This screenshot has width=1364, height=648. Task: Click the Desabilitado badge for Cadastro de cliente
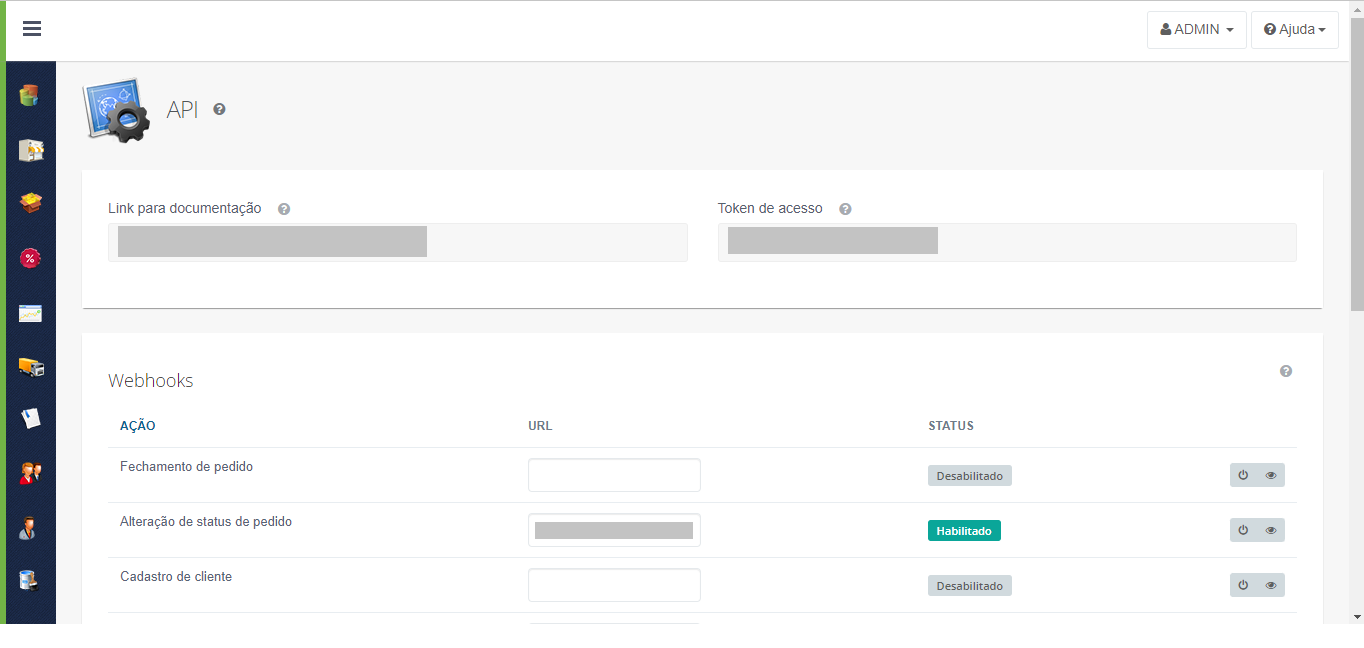tap(970, 586)
